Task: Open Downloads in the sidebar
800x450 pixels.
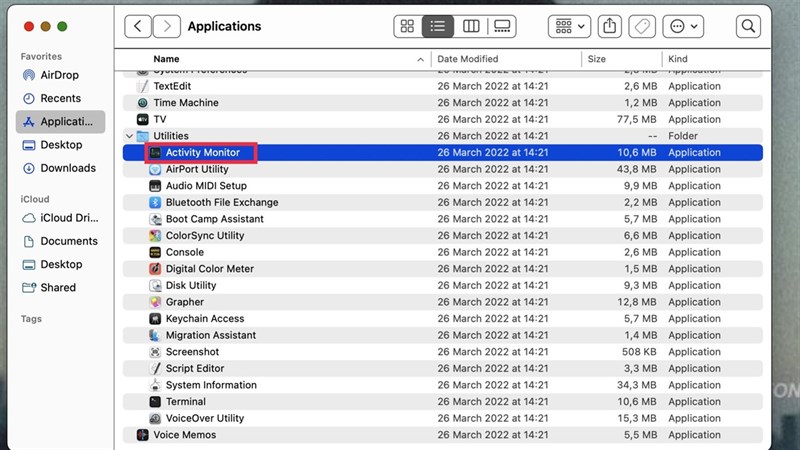Action: point(60,168)
